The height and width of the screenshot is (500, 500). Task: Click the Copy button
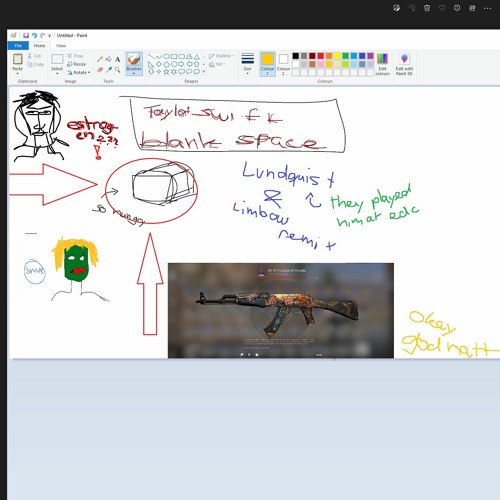click(x=36, y=64)
